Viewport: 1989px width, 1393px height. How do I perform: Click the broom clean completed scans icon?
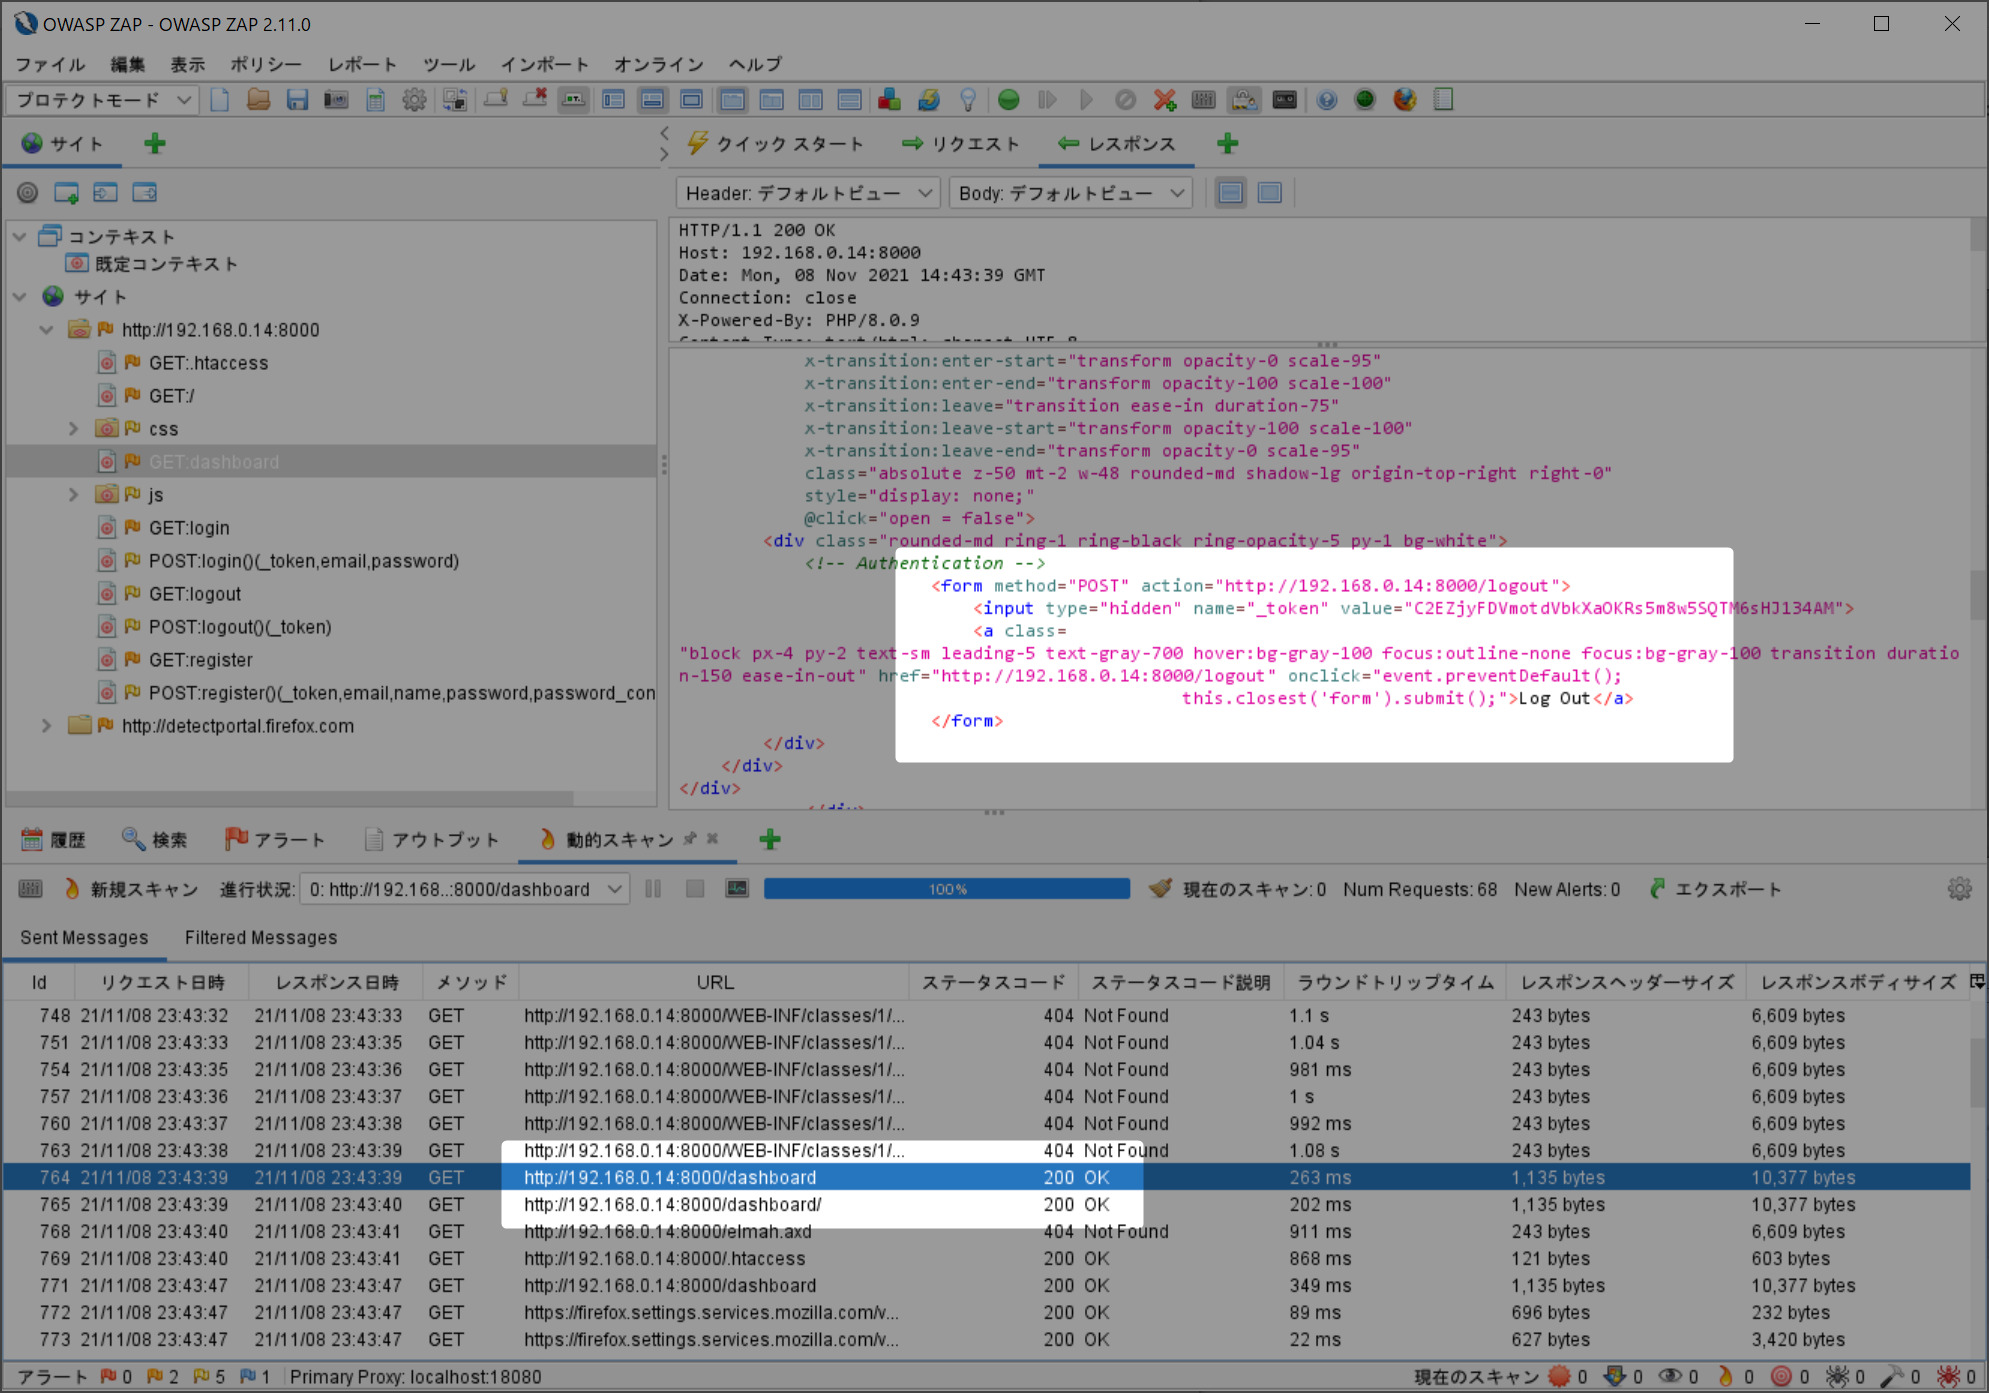click(1160, 889)
